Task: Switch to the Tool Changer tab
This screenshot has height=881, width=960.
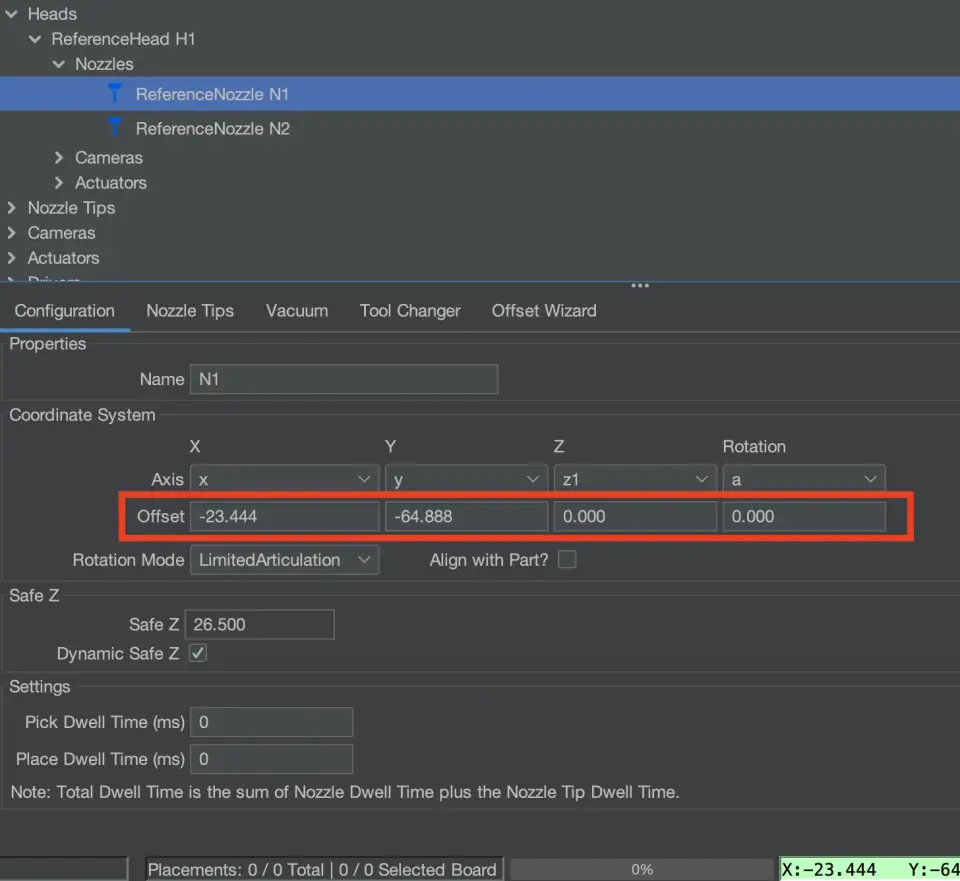Action: point(410,311)
